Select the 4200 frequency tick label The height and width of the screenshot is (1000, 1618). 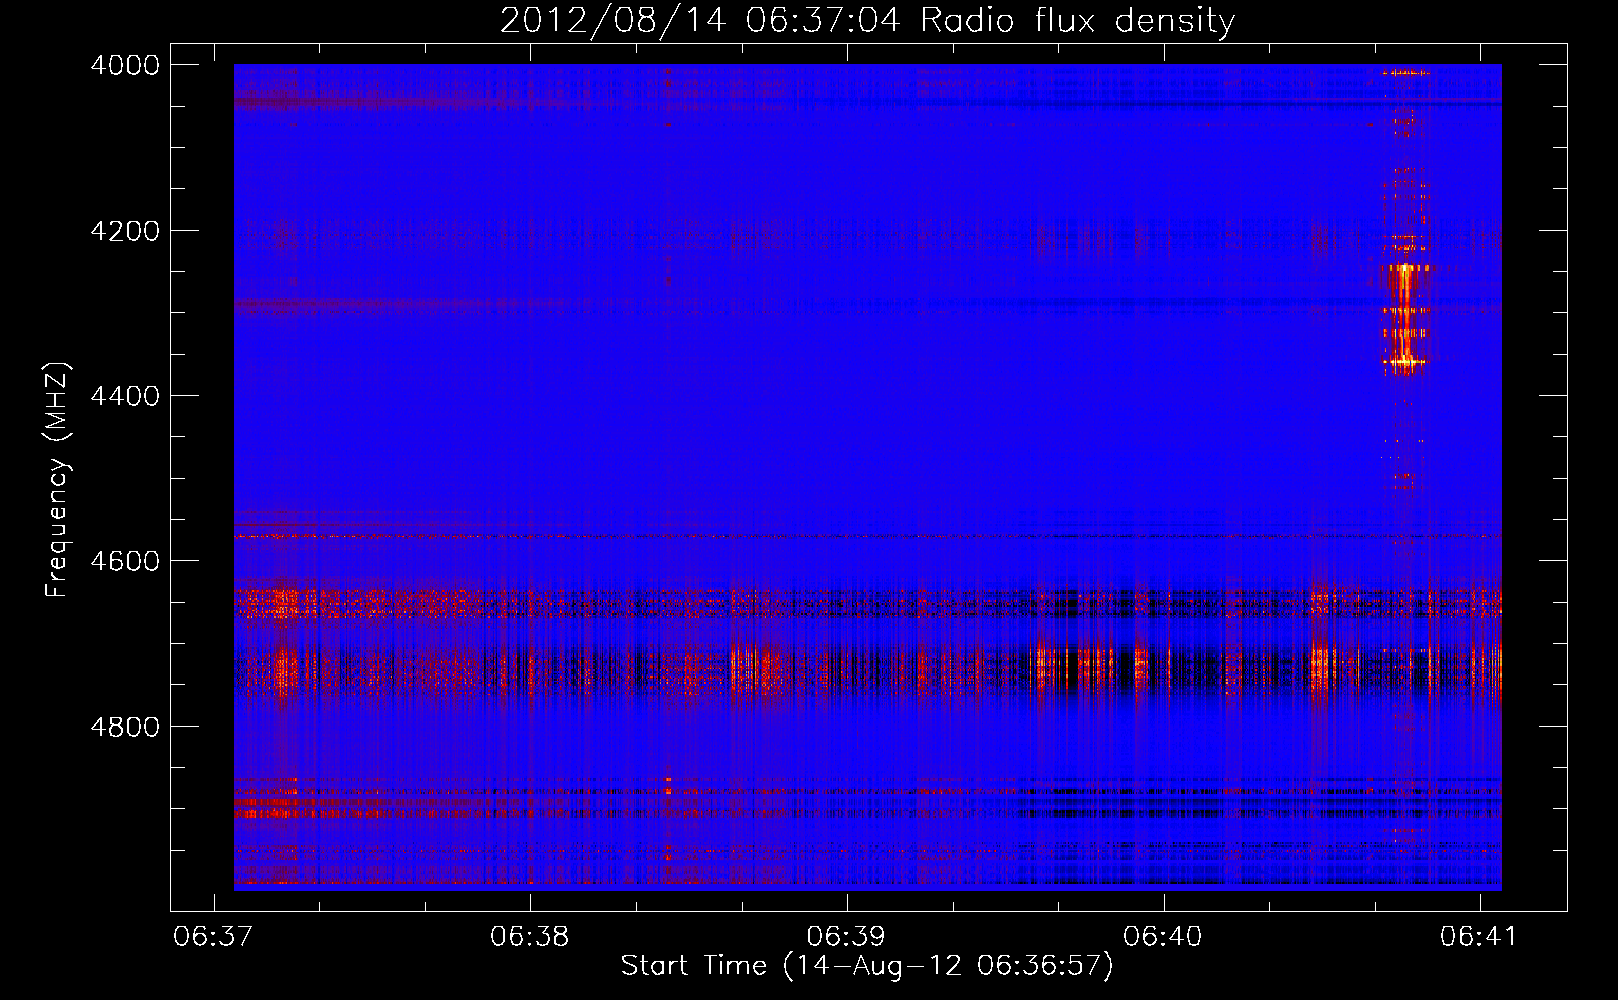coord(125,231)
